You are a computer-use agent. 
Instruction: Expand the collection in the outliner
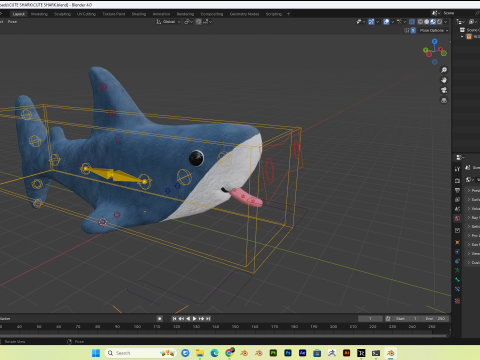462,37
